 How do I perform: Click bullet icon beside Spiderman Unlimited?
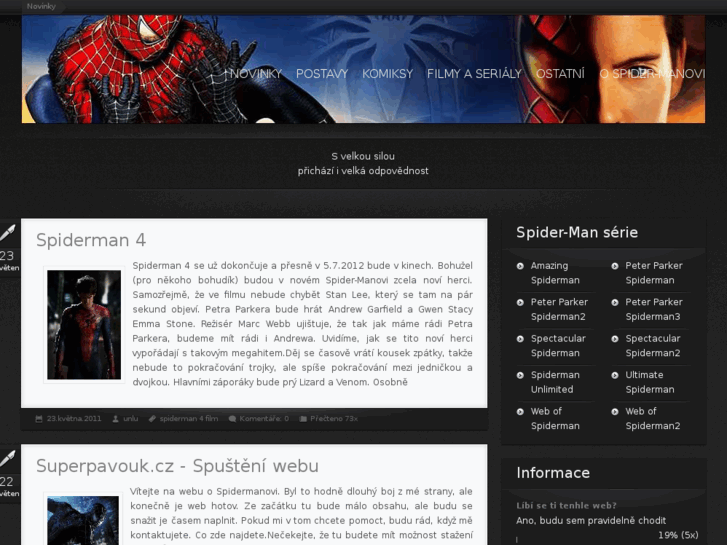point(520,375)
